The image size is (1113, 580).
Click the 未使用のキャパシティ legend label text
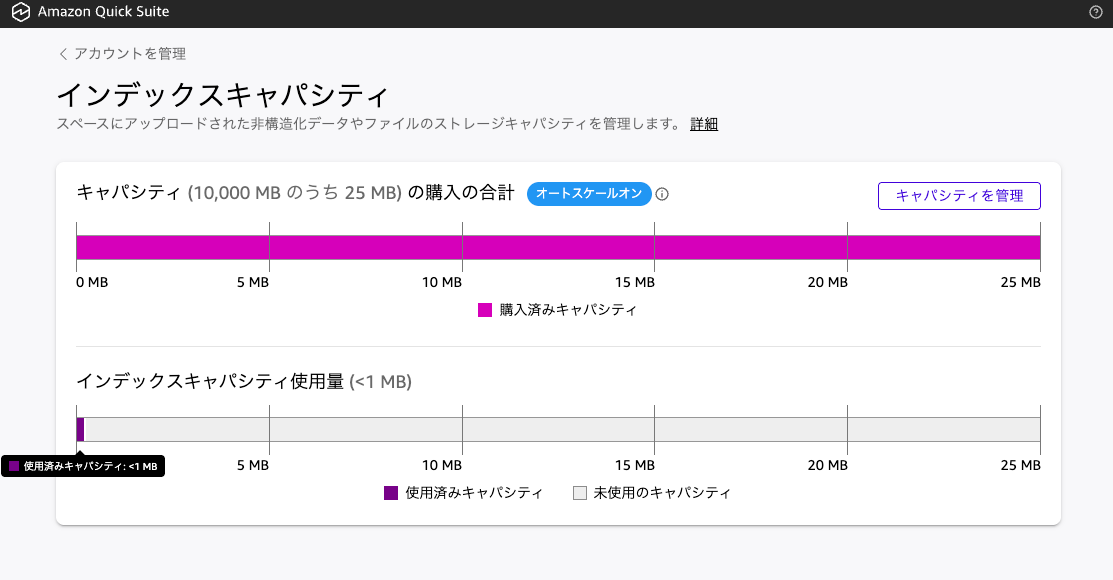pos(662,493)
